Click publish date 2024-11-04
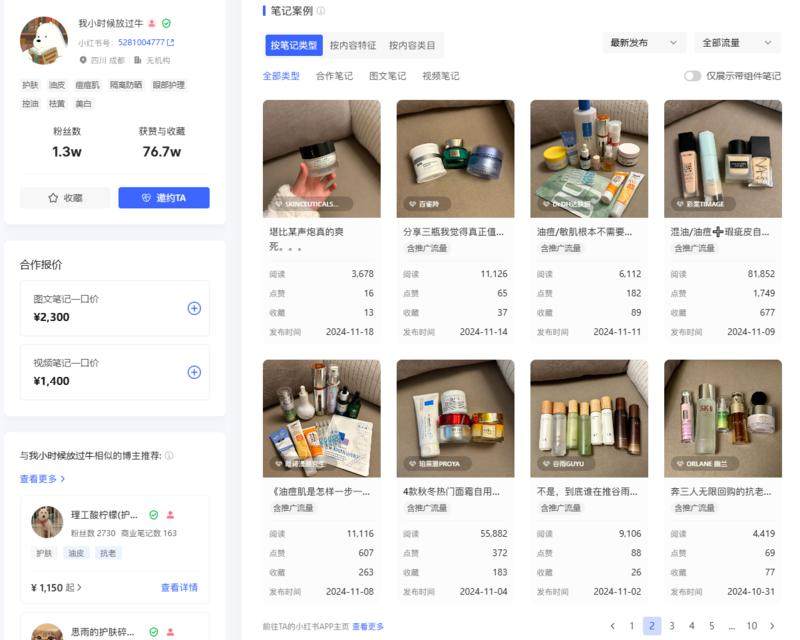Image resolution: width=800 pixels, height=640 pixels. click(x=483, y=592)
